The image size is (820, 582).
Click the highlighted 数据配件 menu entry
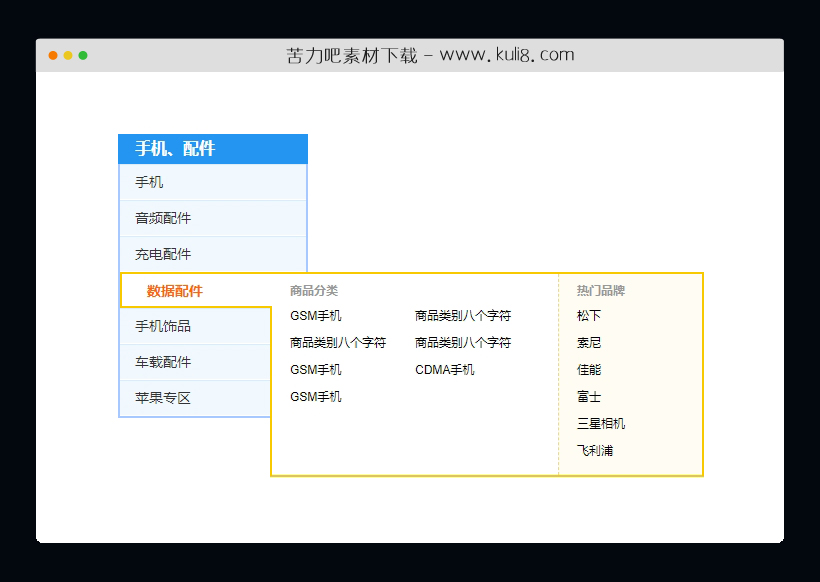click(172, 290)
